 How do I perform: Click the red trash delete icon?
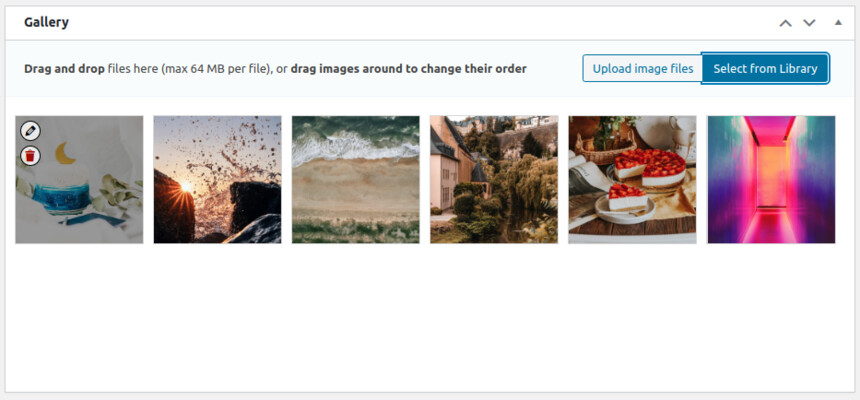[30, 156]
